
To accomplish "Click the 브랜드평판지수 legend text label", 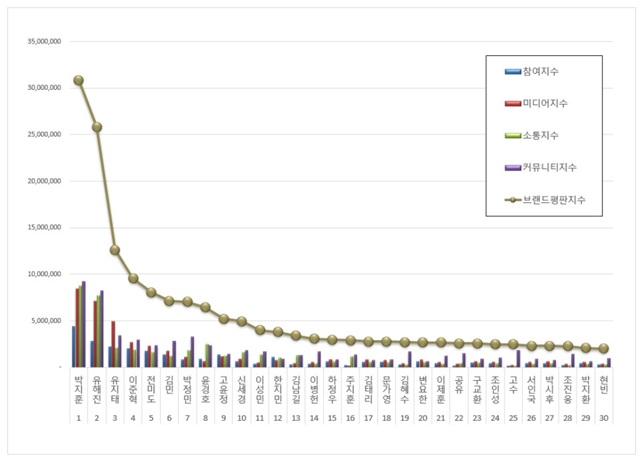I will pos(556,199).
